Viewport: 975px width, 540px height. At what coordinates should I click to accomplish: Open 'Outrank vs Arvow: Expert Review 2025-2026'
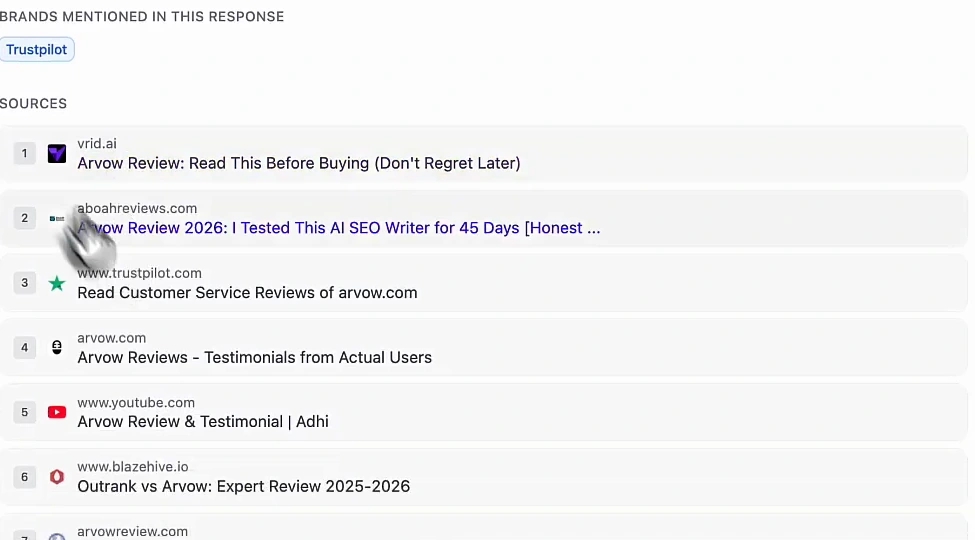pos(243,486)
